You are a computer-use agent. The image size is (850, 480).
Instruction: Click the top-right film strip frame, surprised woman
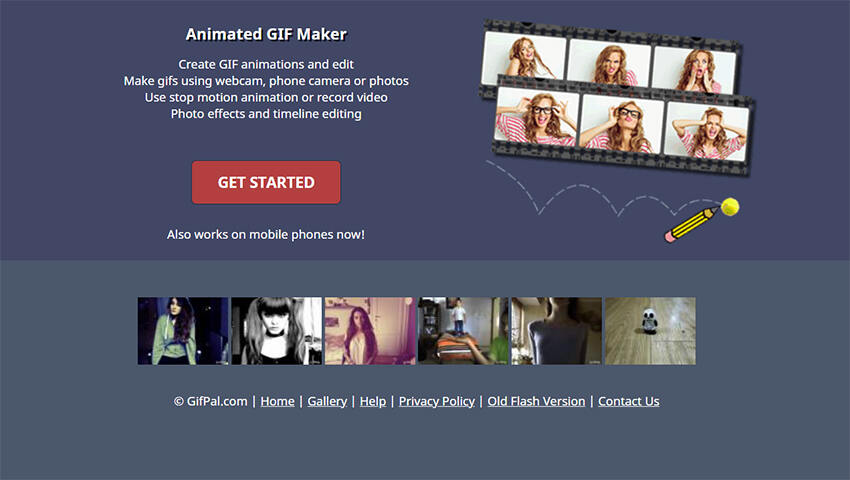(694, 71)
